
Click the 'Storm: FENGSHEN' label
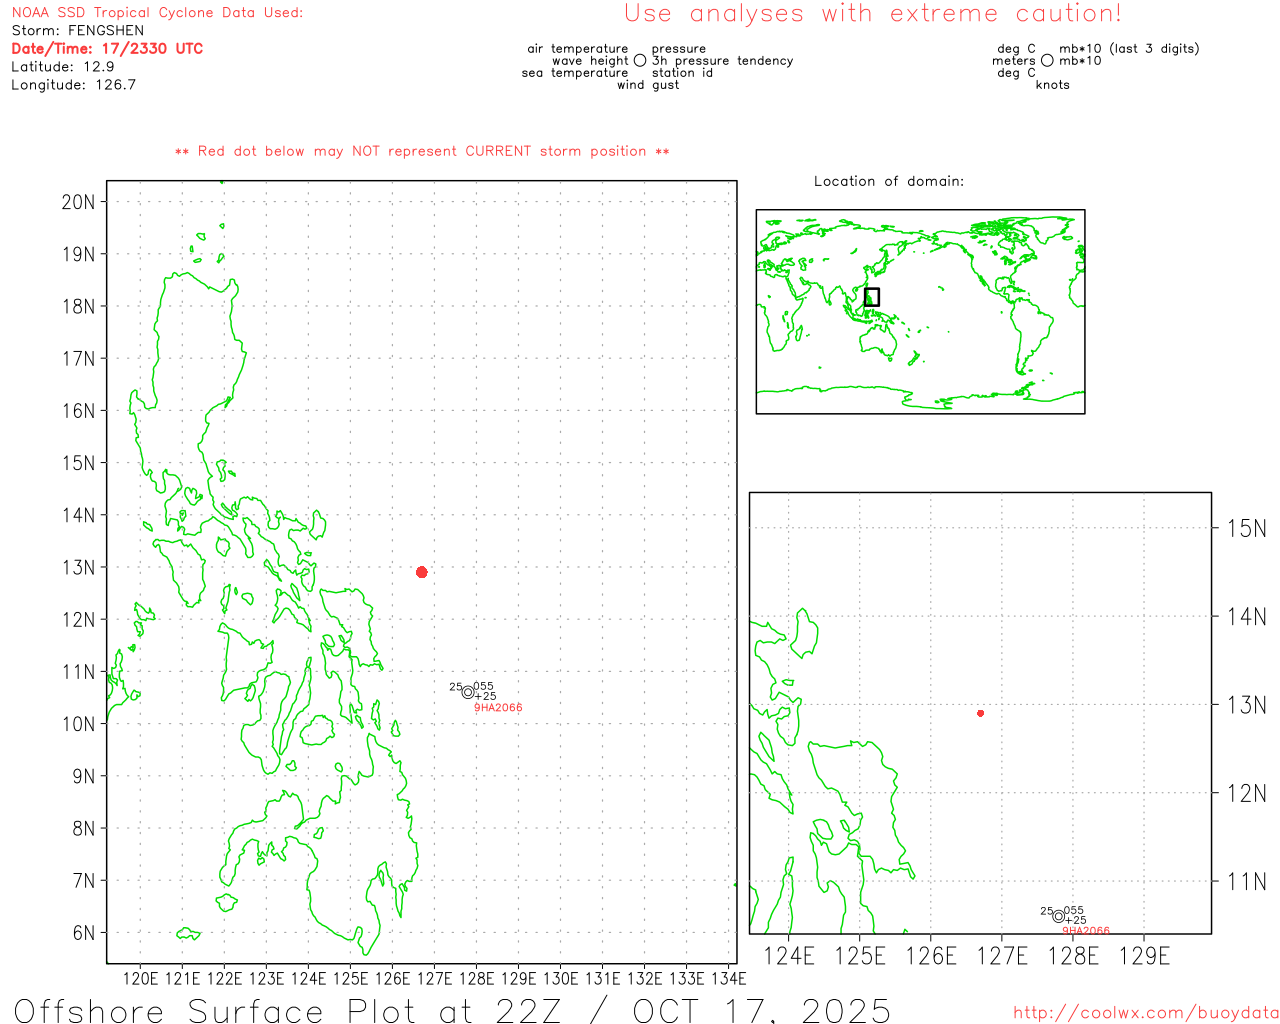(x=78, y=31)
